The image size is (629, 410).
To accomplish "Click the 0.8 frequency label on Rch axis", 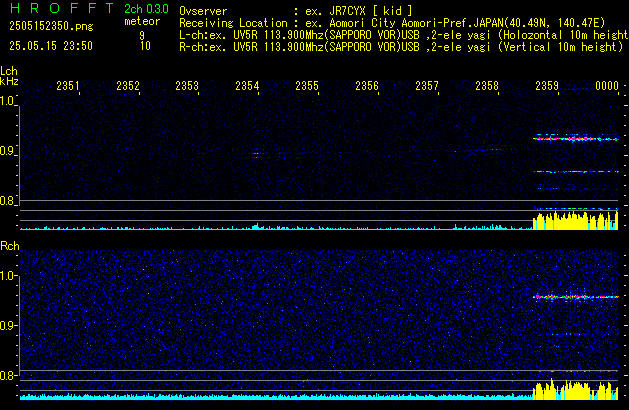I will pyautogui.click(x=7, y=375).
